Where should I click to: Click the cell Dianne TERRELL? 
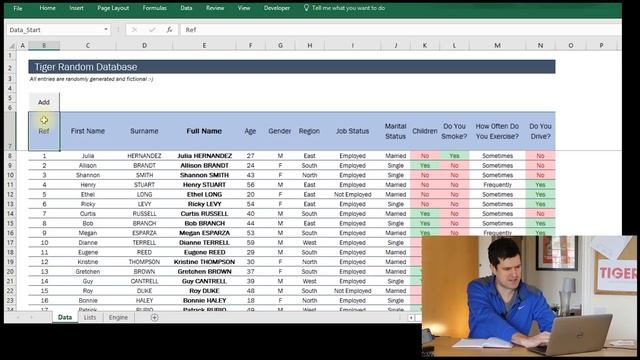[x=204, y=243]
